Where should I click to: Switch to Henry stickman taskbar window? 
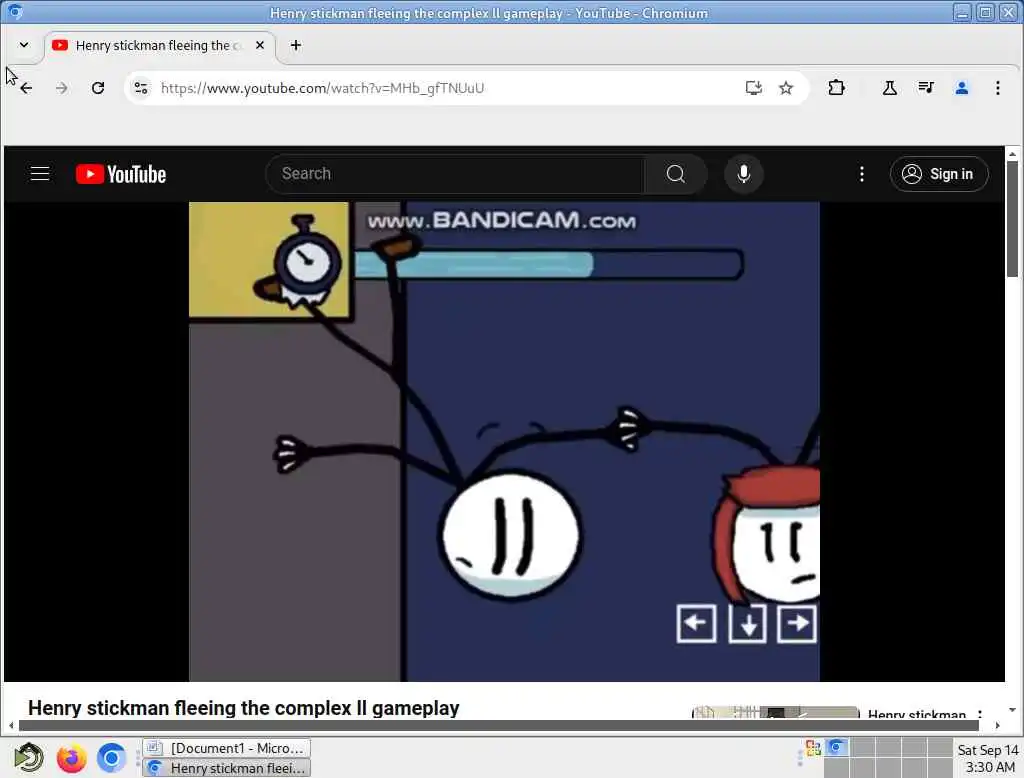click(x=227, y=768)
